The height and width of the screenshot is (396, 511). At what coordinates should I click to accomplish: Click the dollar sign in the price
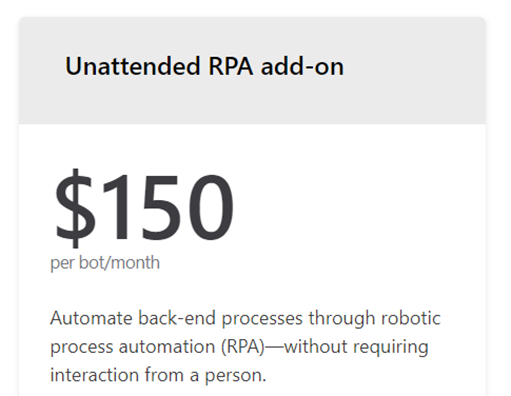(75, 208)
